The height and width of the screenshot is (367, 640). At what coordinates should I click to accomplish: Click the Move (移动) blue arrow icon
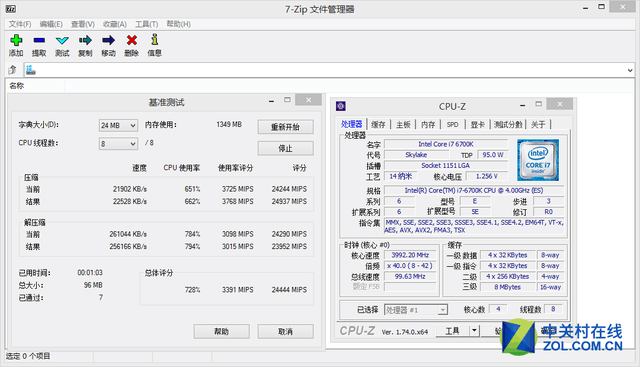tap(108, 40)
